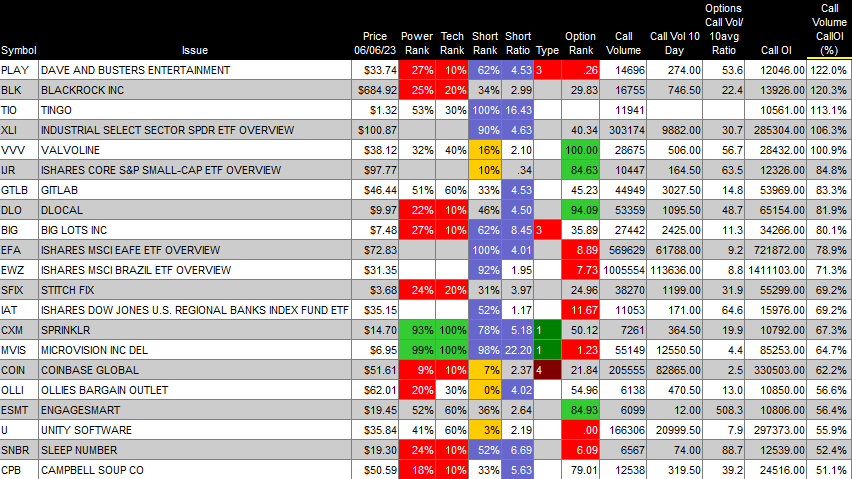Click the BlackRock Inc issue name
852x479 pixels.
[x=82, y=90]
